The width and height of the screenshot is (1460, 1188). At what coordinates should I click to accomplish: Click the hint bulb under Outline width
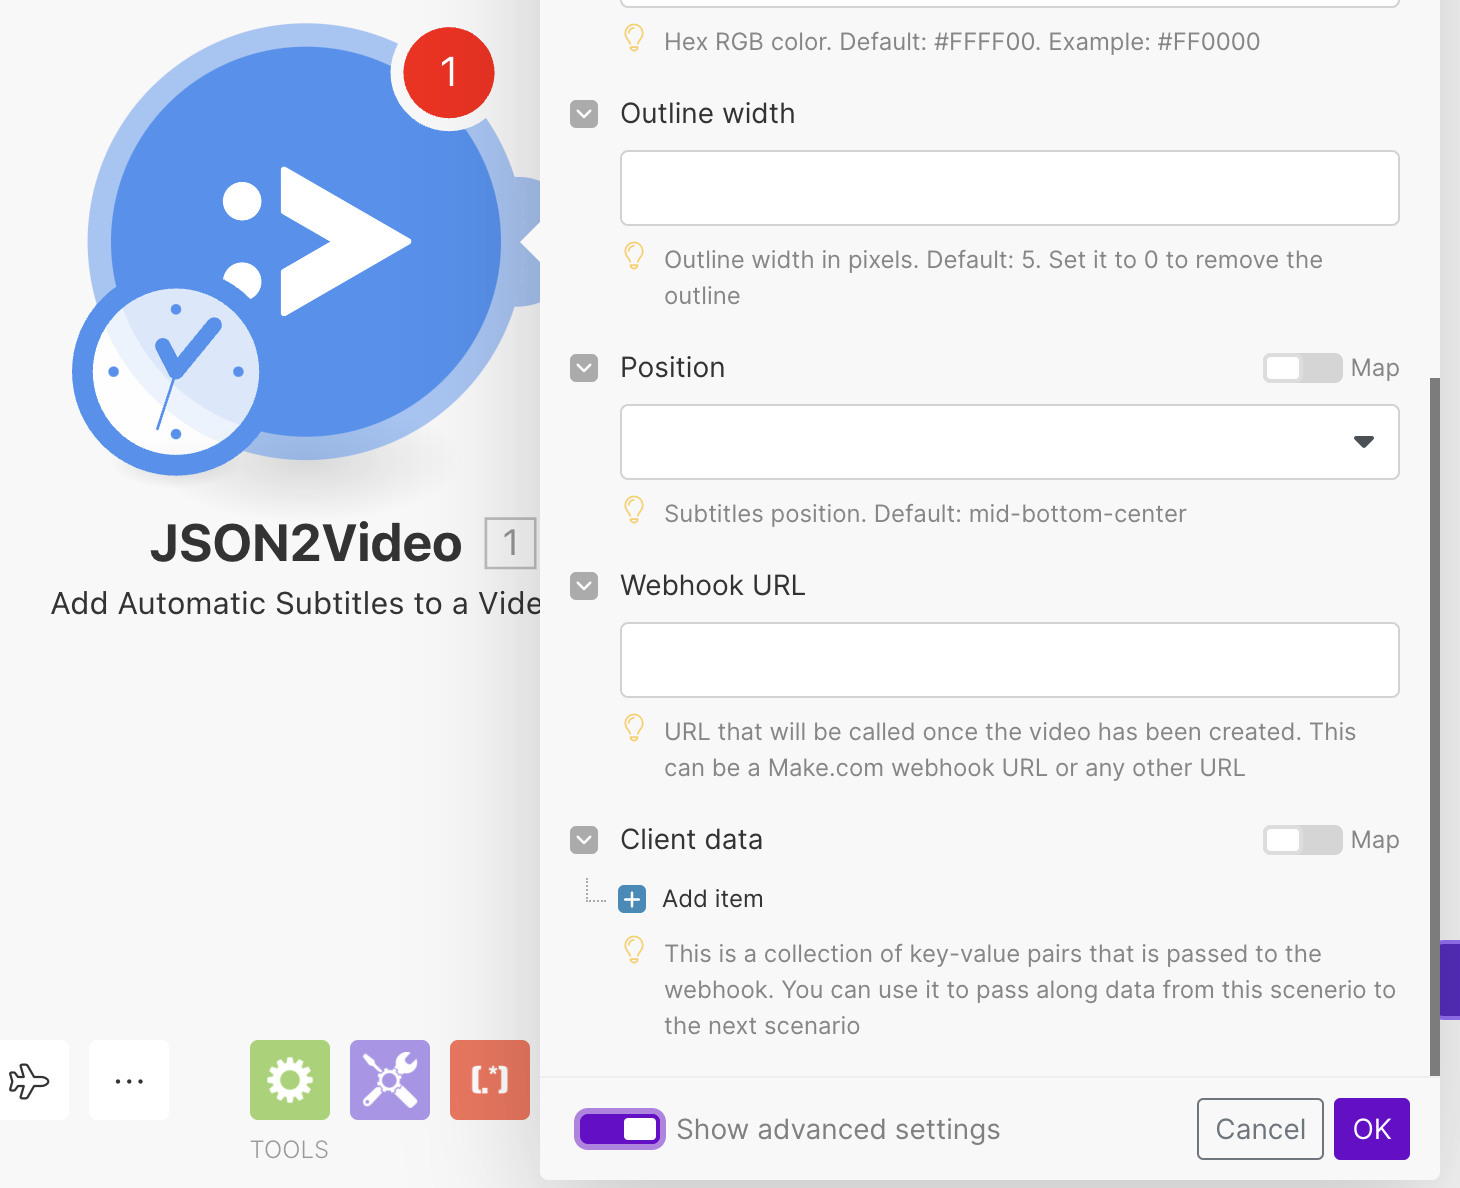tap(634, 256)
